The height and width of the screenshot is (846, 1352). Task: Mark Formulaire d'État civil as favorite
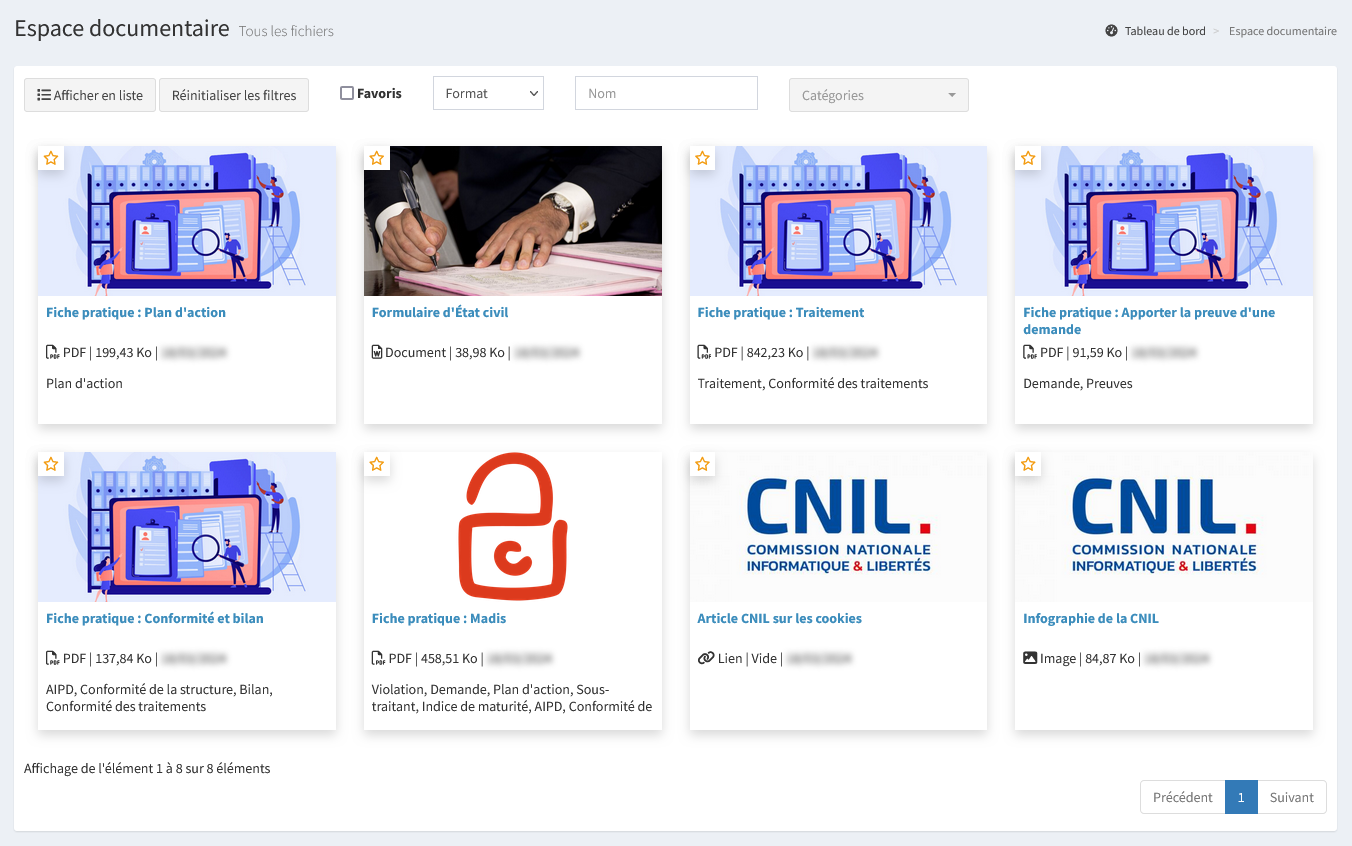(377, 159)
